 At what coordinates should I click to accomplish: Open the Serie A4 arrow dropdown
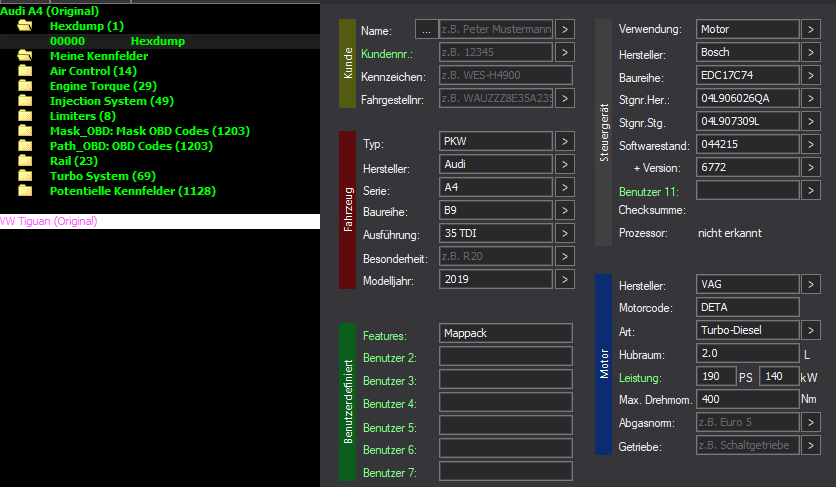click(x=565, y=187)
